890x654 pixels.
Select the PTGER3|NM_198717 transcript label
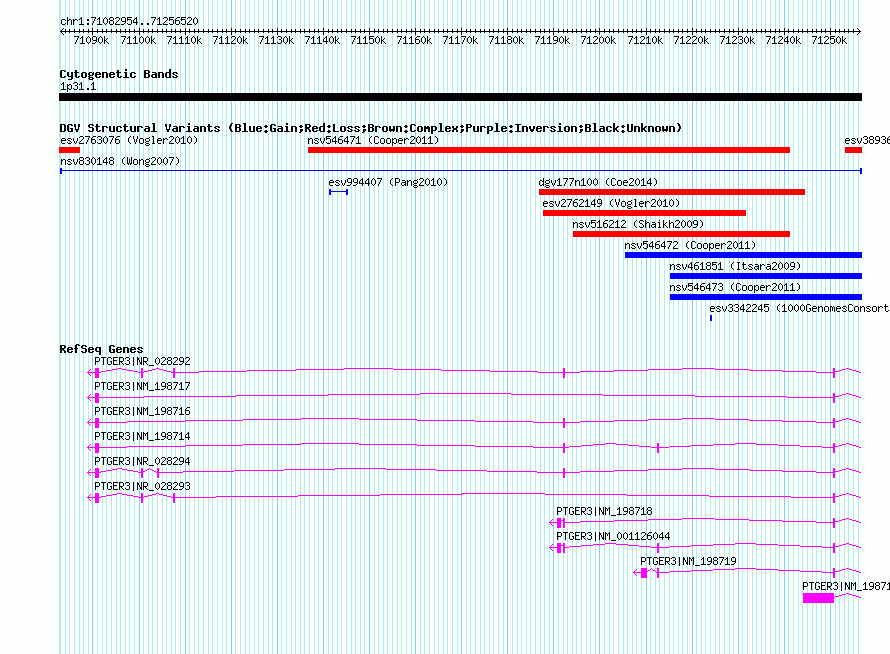pyautogui.click(x=142, y=386)
